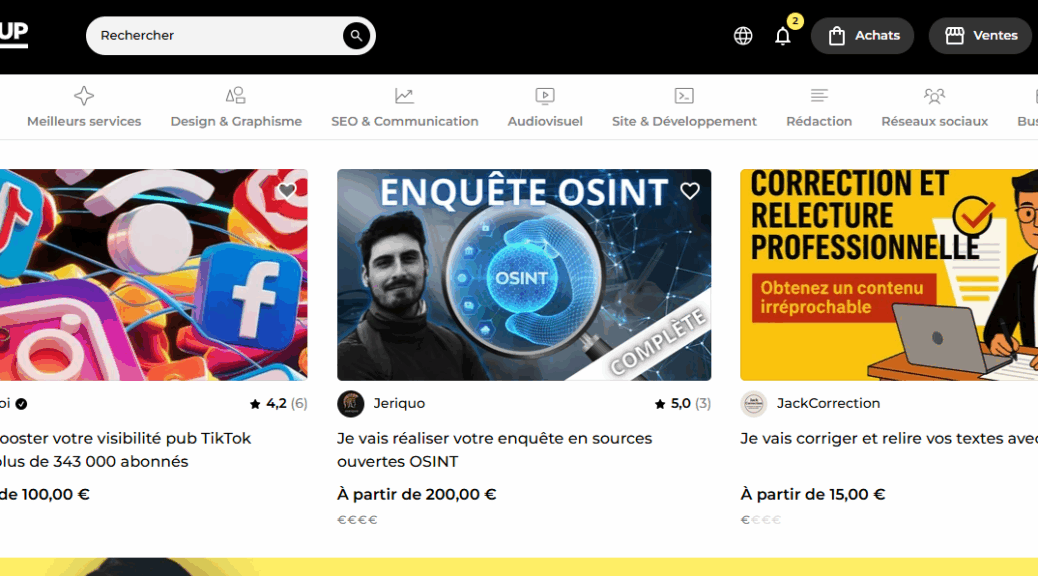Select Site & Développement terminal icon
Viewport: 1038px width, 576px height.
(684, 96)
